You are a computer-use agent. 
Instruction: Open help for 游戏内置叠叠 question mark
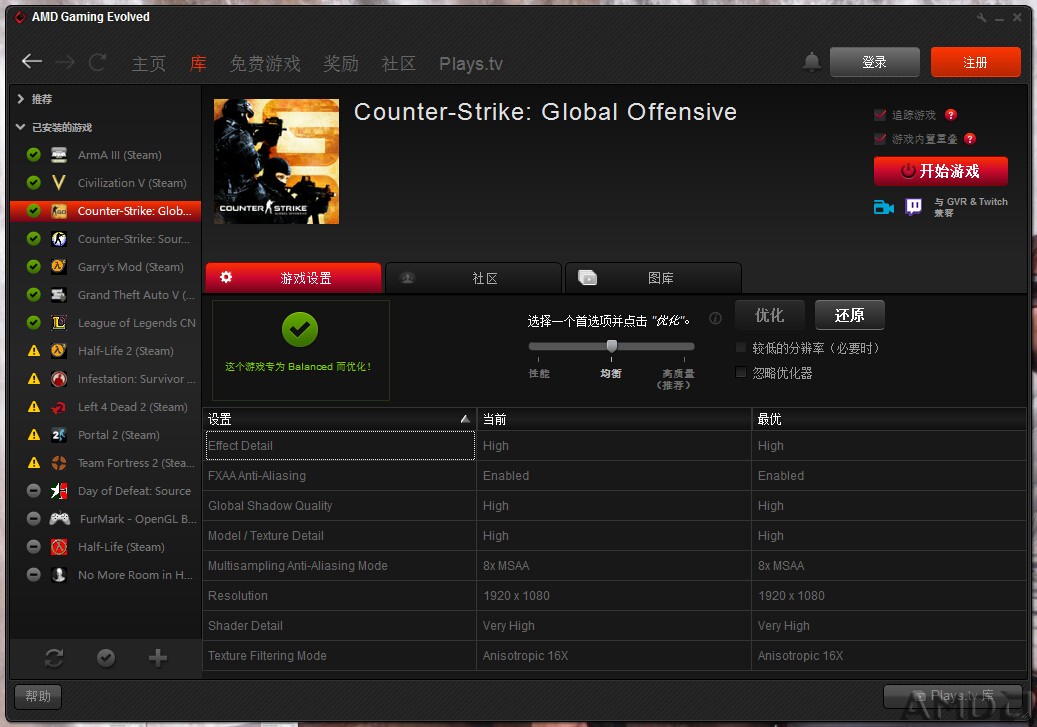click(x=970, y=139)
